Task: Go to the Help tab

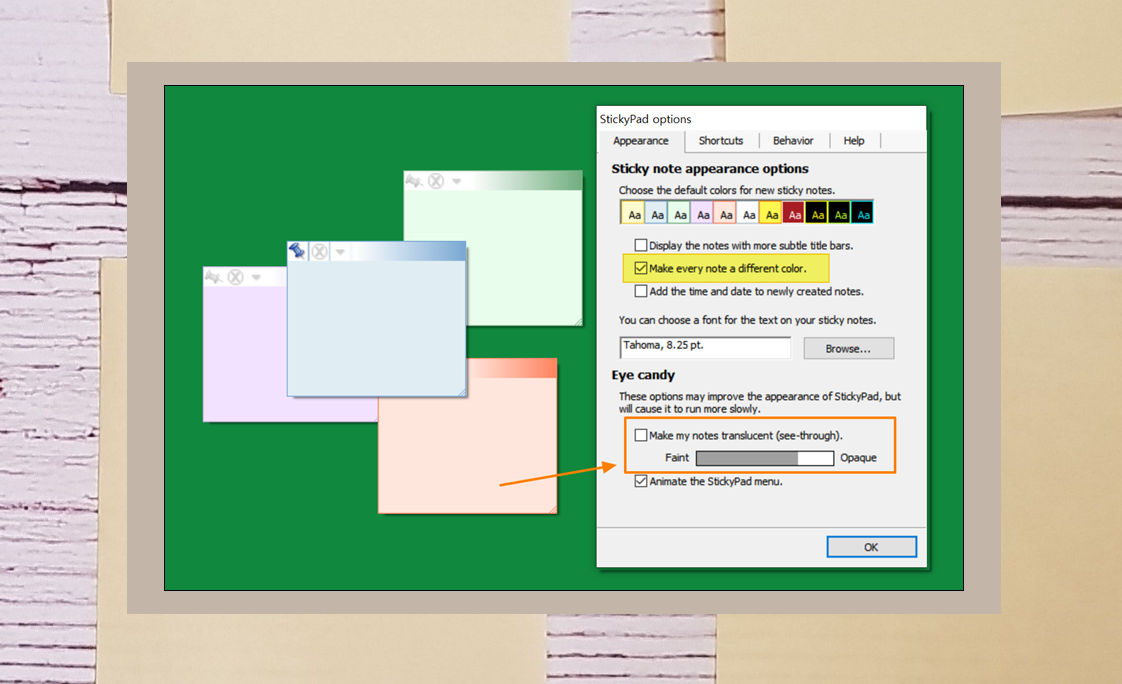Action: tap(854, 141)
